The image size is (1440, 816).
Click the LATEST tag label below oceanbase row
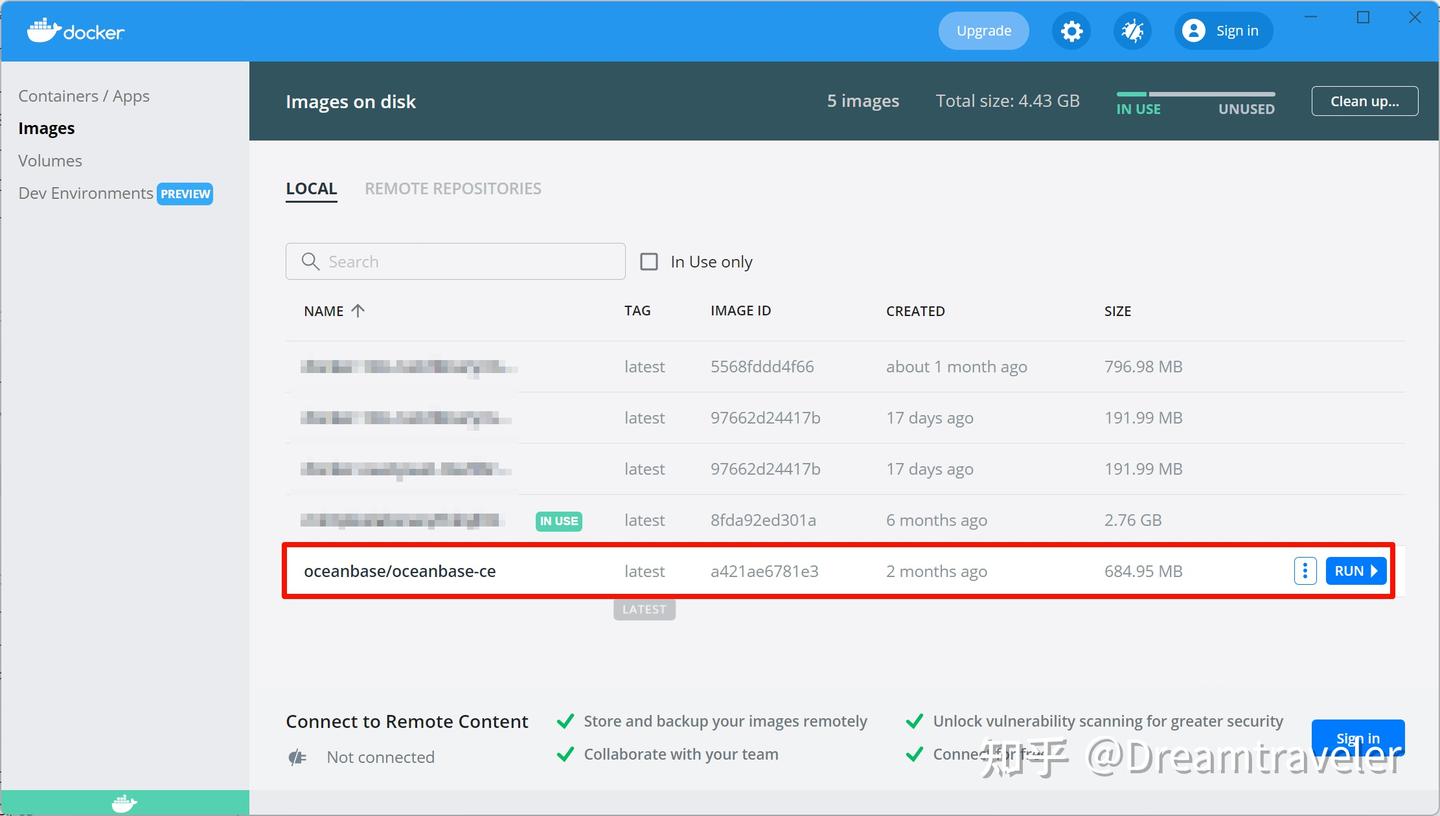[644, 608]
